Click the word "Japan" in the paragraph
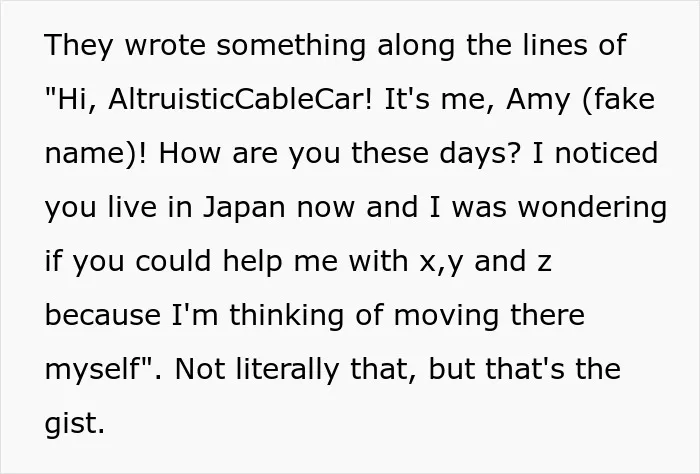Viewport: 700px width, 474px height. tap(244, 209)
